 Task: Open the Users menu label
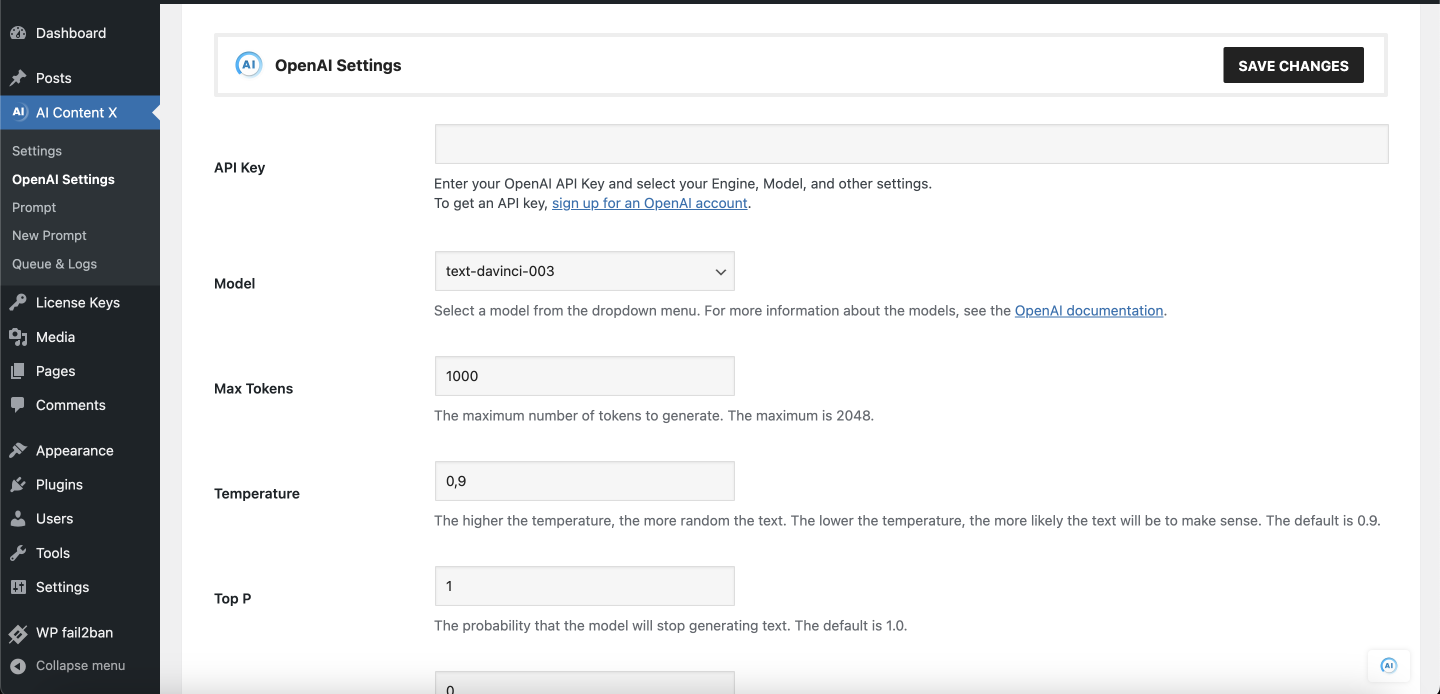(x=55, y=519)
